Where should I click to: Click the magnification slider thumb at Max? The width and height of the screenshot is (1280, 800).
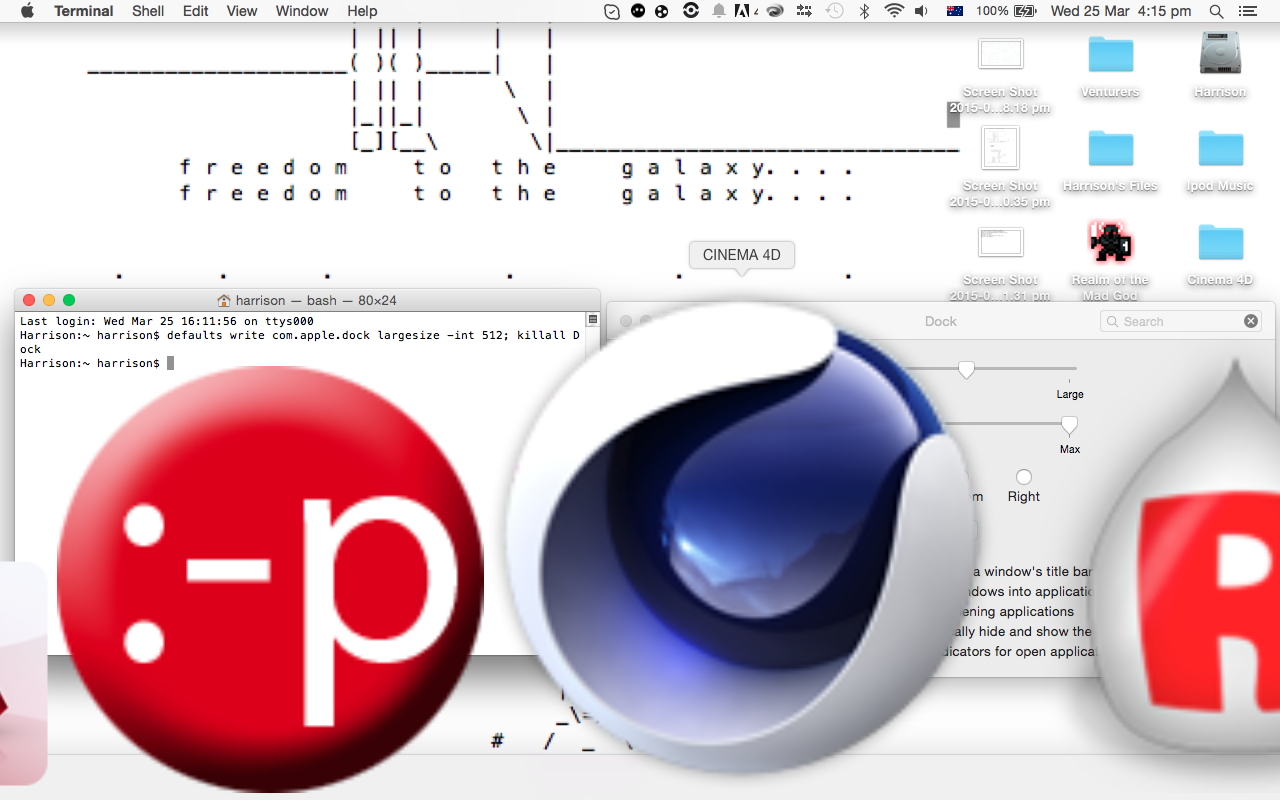pos(1069,425)
